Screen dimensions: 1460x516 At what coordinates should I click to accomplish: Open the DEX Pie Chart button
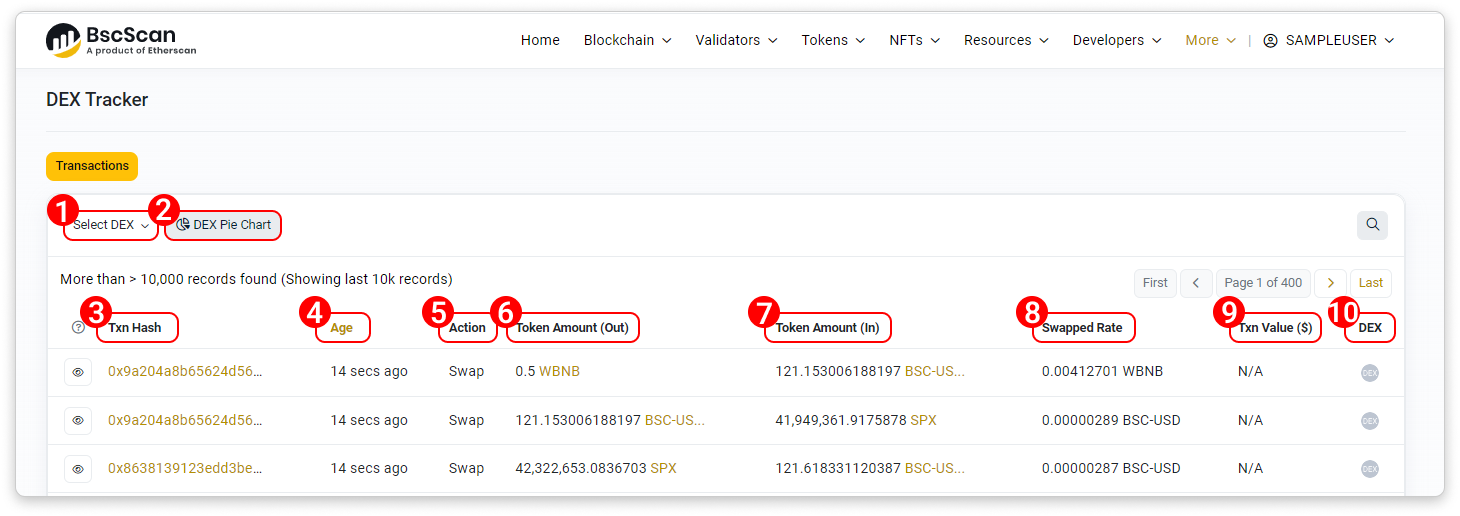click(224, 225)
